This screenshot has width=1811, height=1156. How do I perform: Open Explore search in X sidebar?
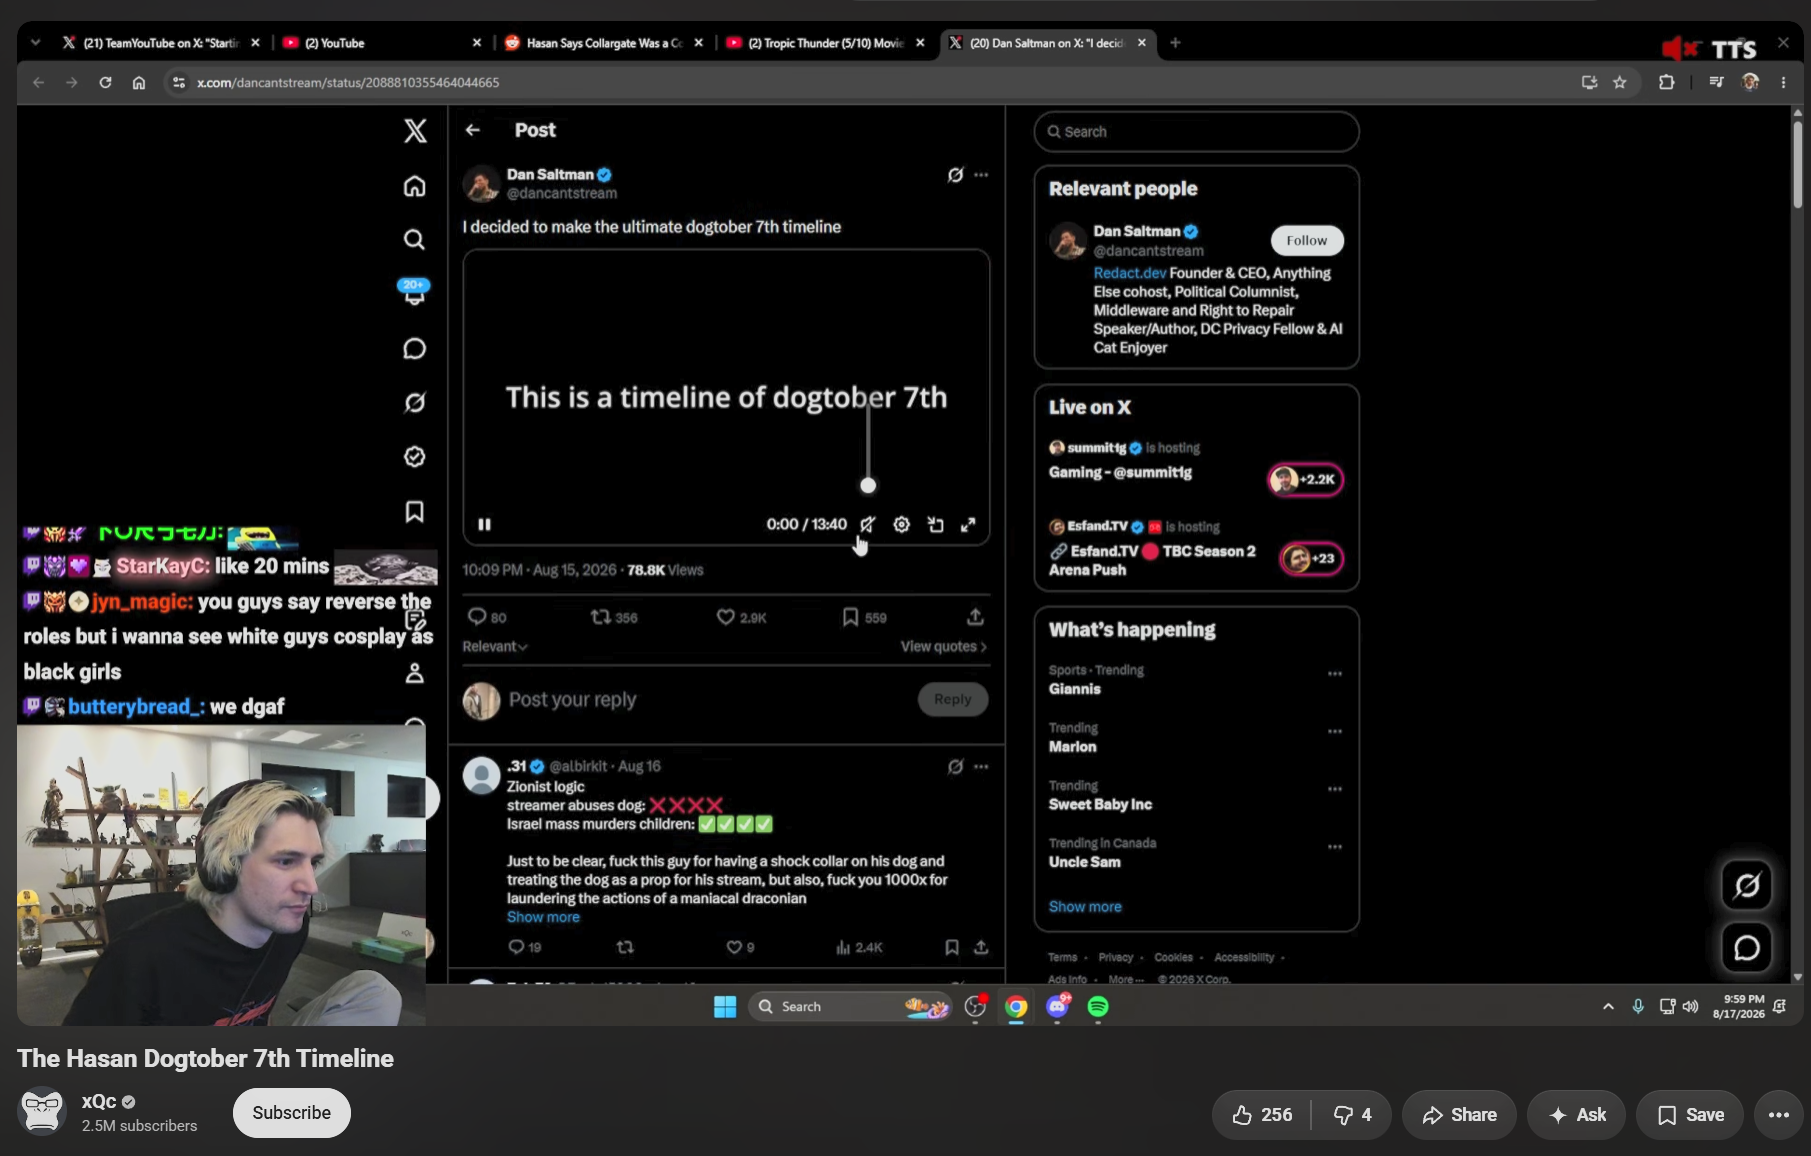pyautogui.click(x=414, y=240)
